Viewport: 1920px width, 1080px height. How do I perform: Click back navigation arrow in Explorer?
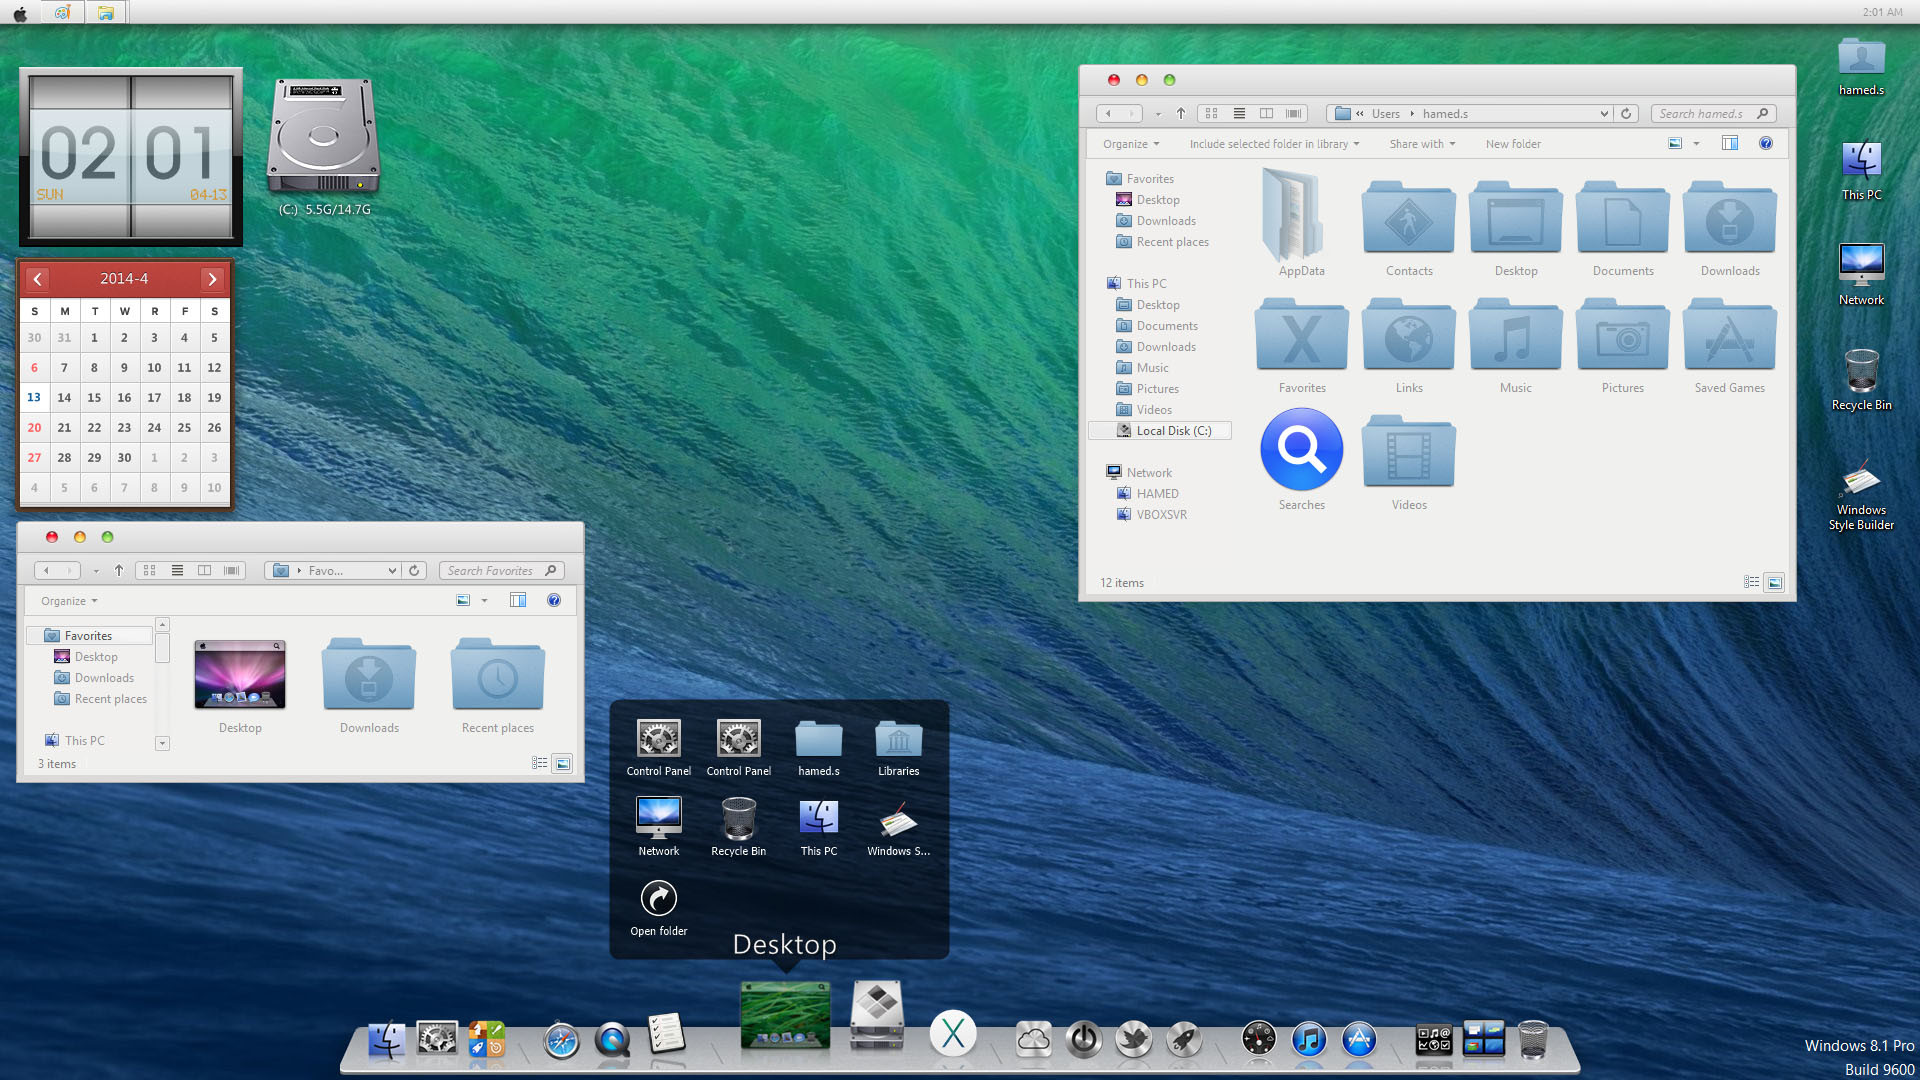click(x=1110, y=113)
